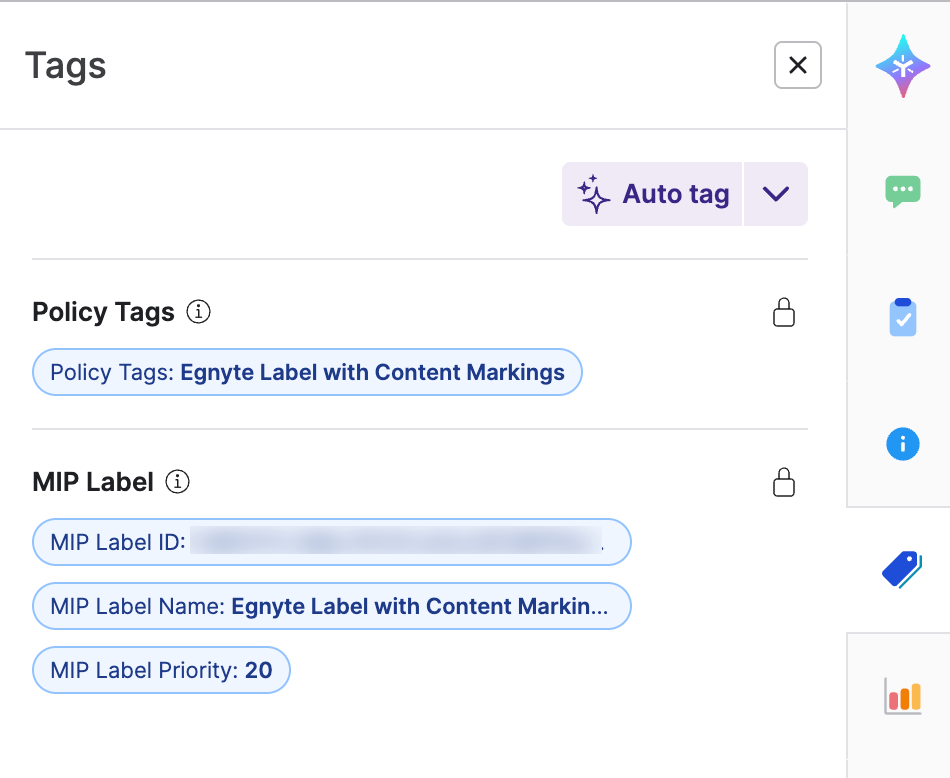Select the Egnyte Label with Content Markings policy chip
This screenshot has height=778, width=950.
click(307, 372)
